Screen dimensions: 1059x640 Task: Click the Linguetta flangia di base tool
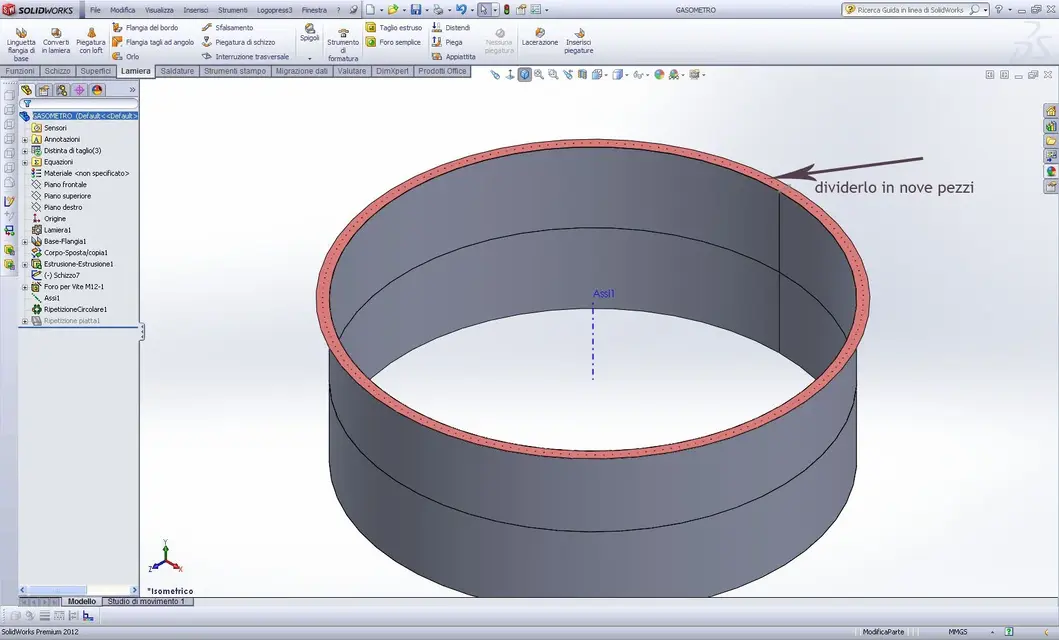tap(21, 45)
